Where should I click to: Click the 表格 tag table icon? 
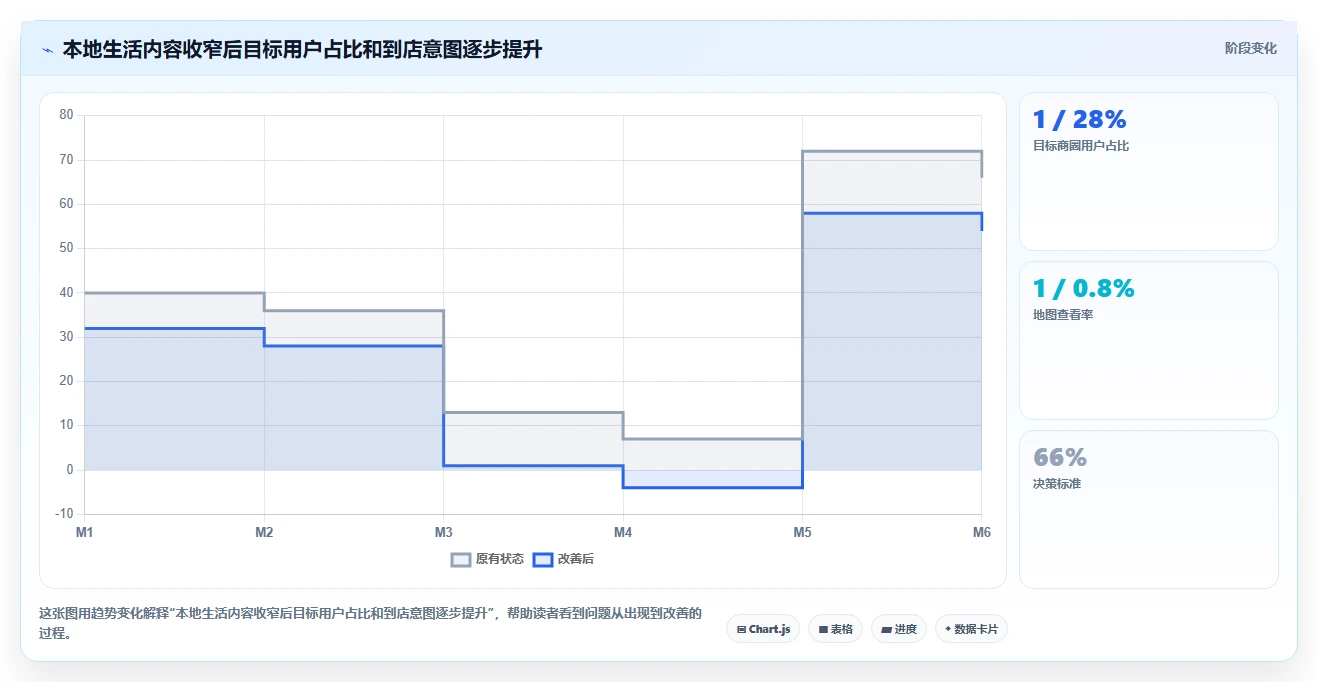(x=823, y=629)
